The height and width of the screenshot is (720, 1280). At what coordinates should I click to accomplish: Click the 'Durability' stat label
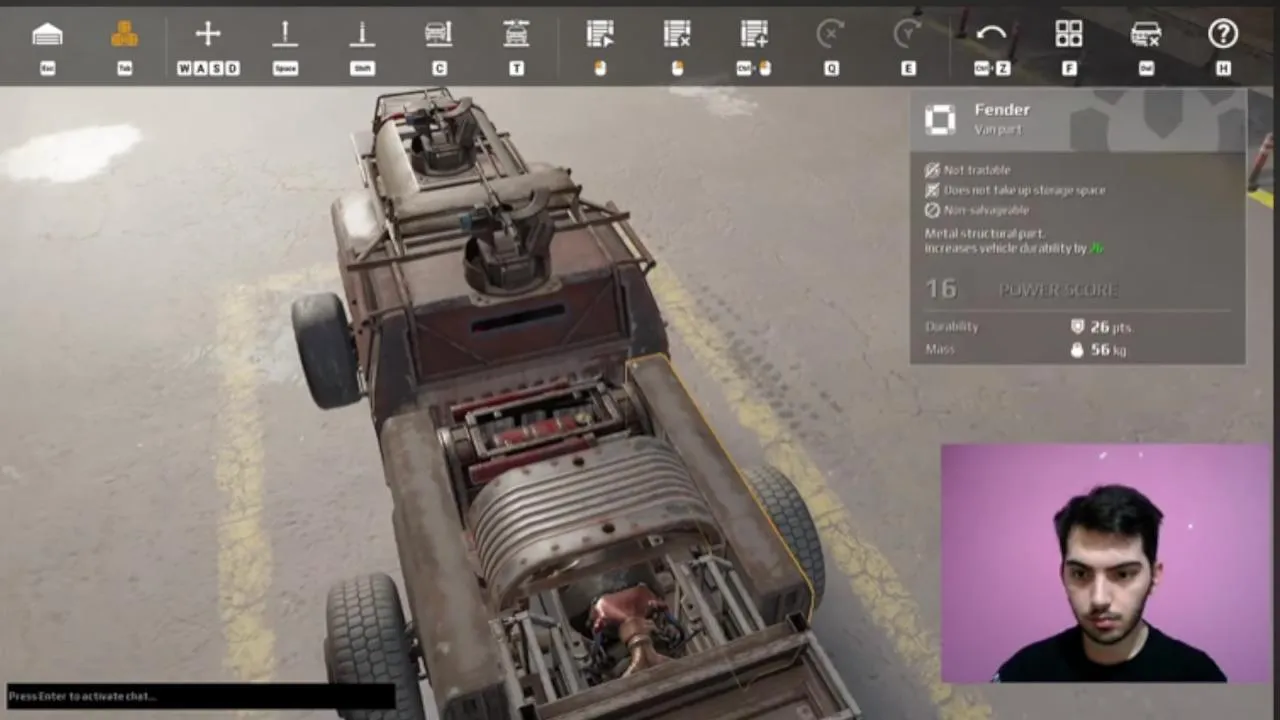952,327
